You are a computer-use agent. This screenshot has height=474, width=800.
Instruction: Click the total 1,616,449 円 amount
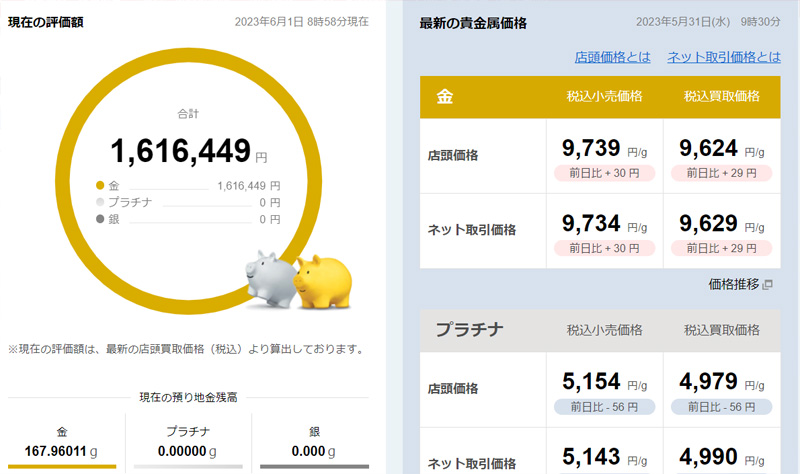(x=188, y=152)
